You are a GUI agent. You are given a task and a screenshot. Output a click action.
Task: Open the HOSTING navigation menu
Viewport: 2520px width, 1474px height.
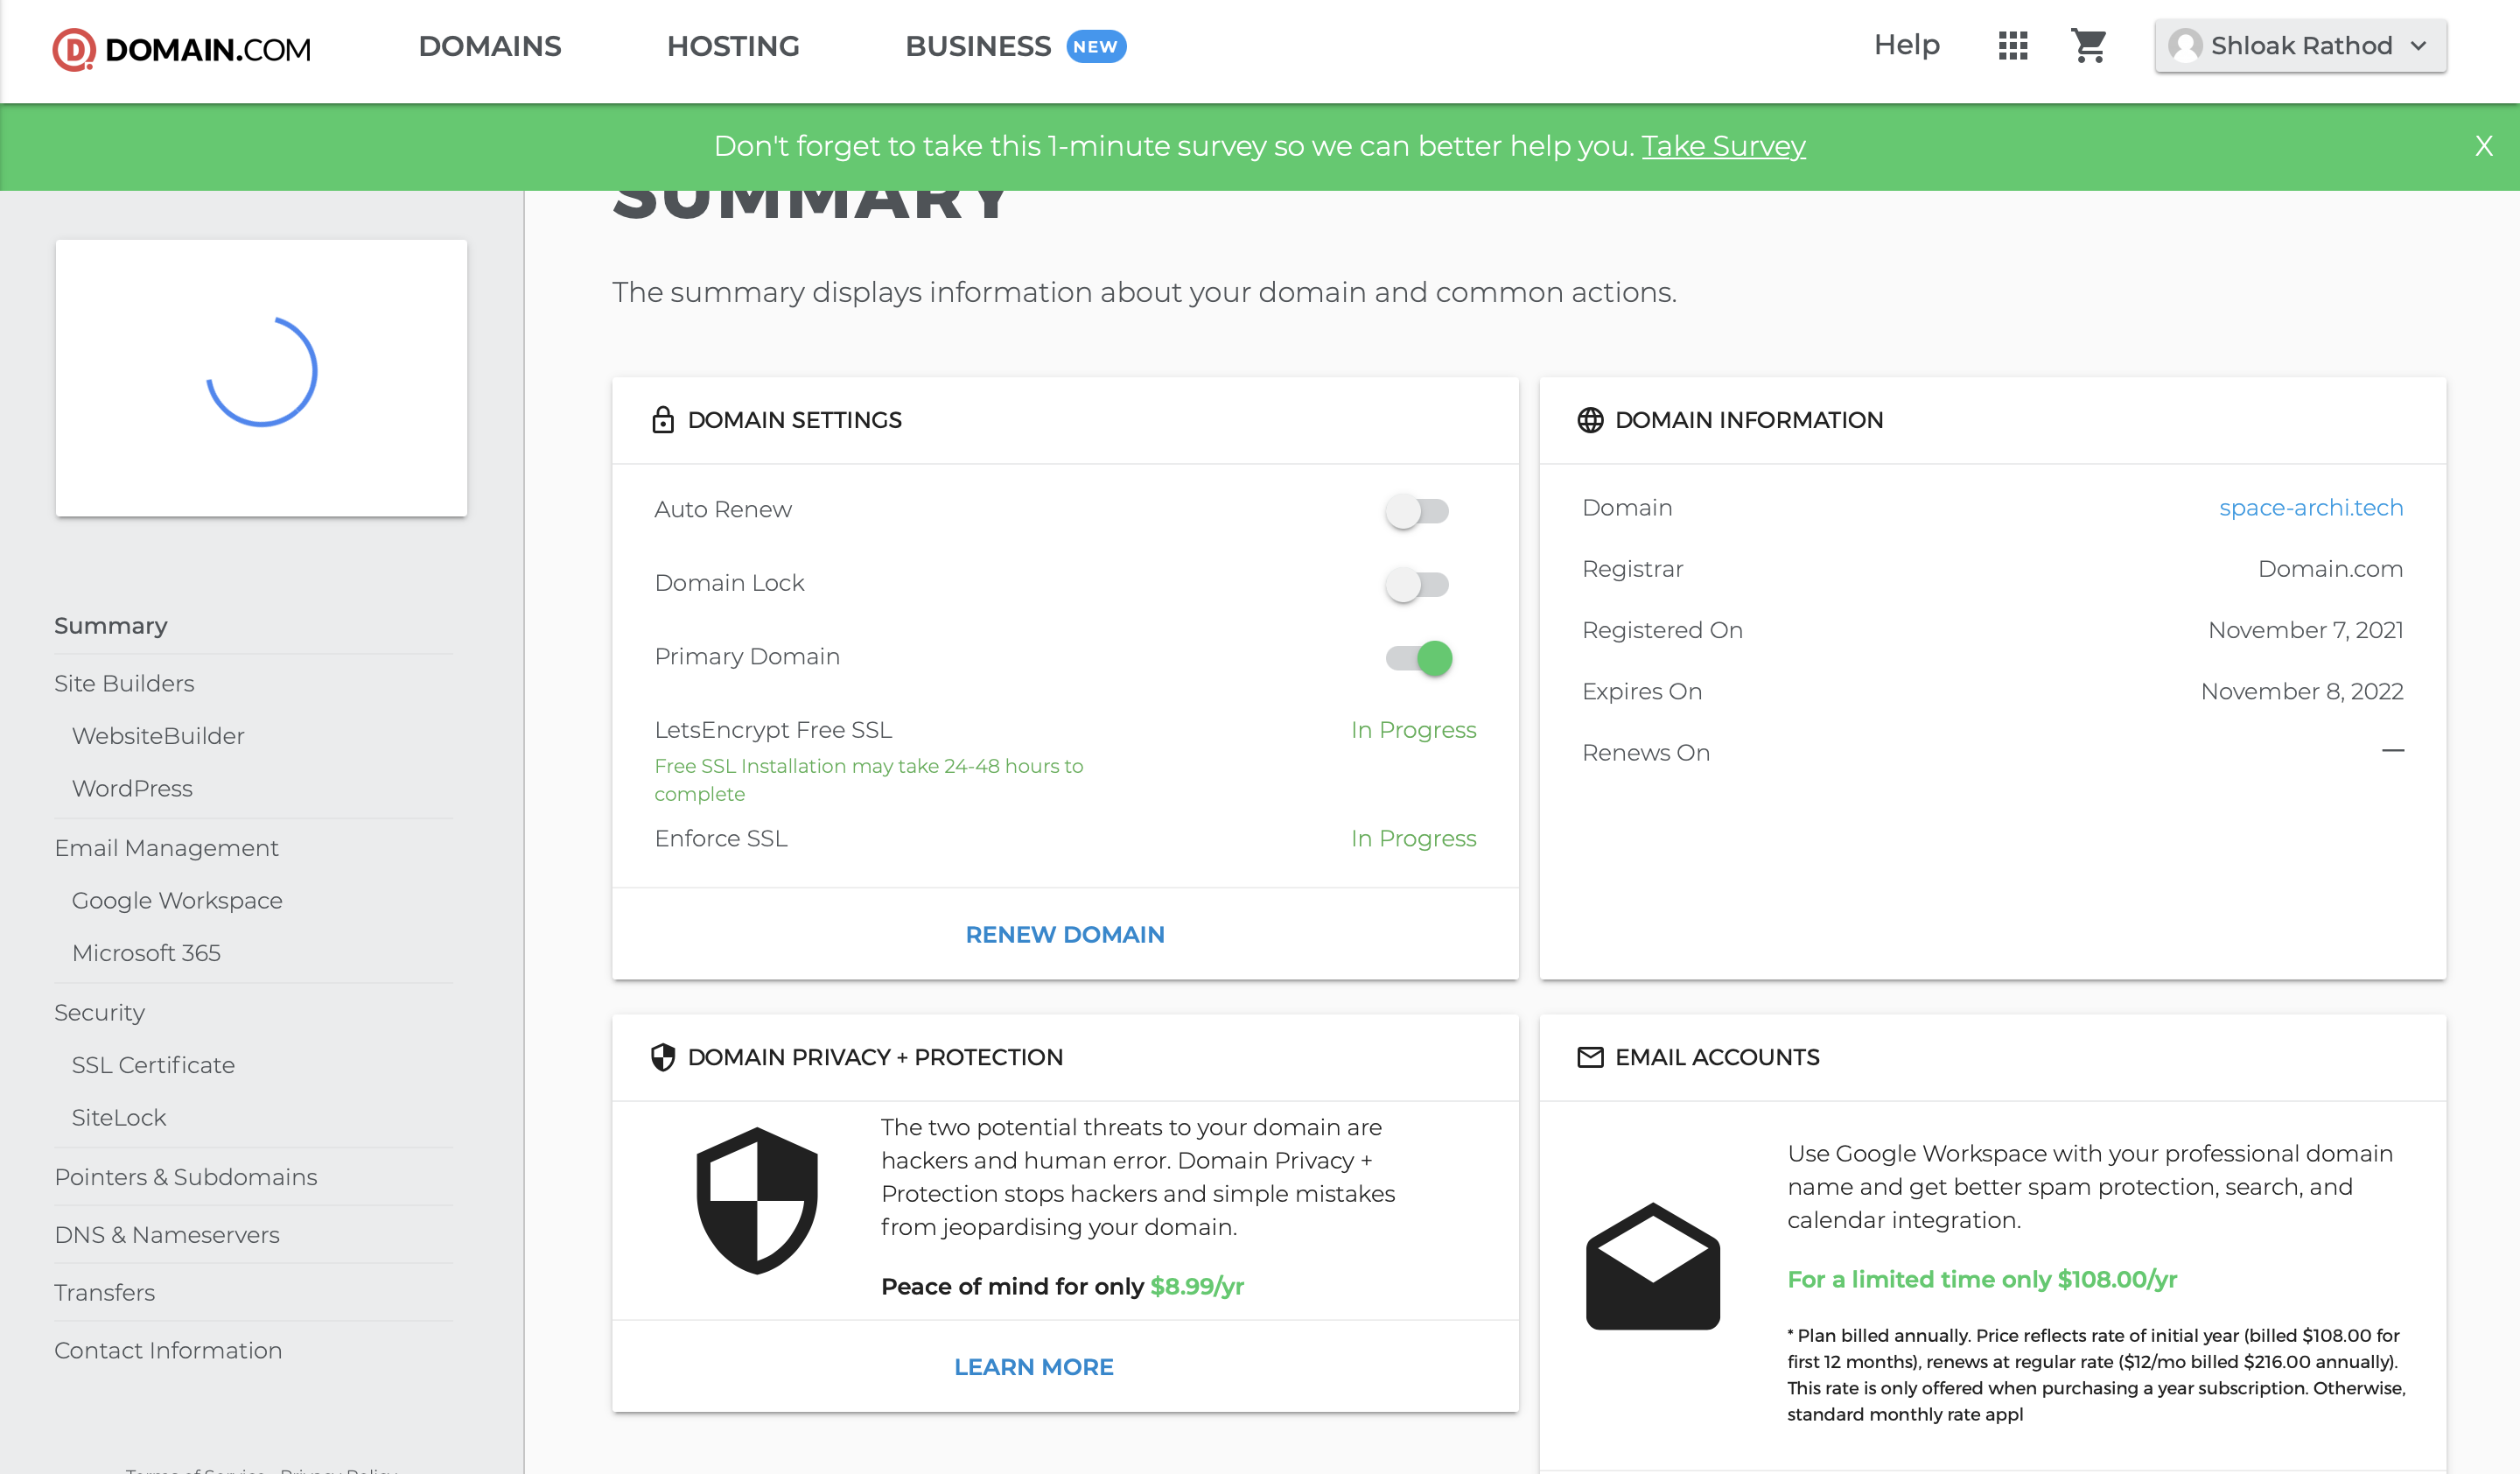point(733,46)
